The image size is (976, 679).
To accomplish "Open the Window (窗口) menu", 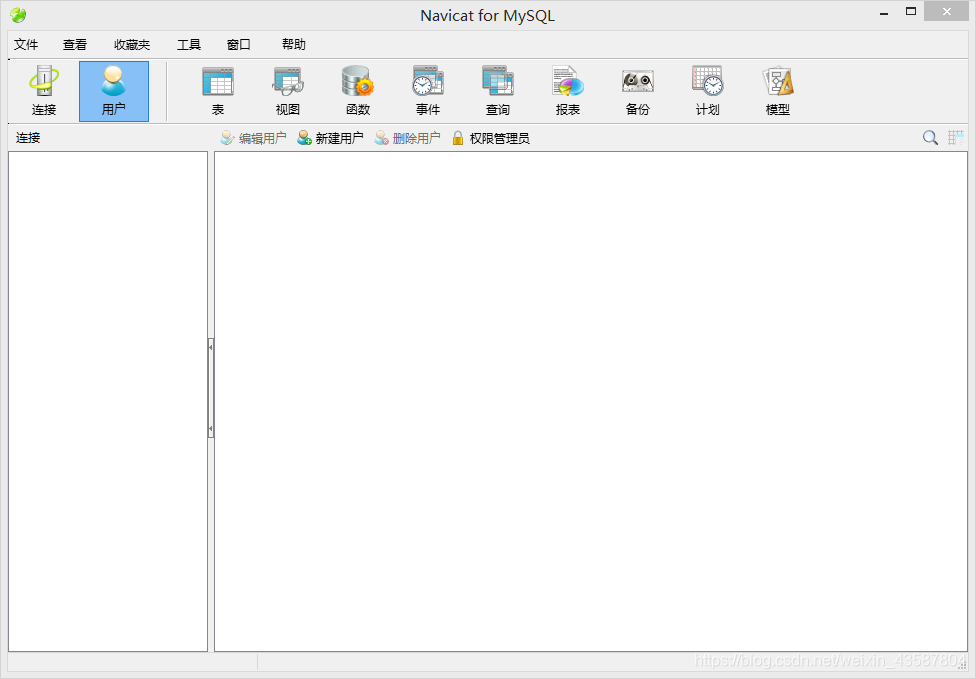I will point(238,45).
